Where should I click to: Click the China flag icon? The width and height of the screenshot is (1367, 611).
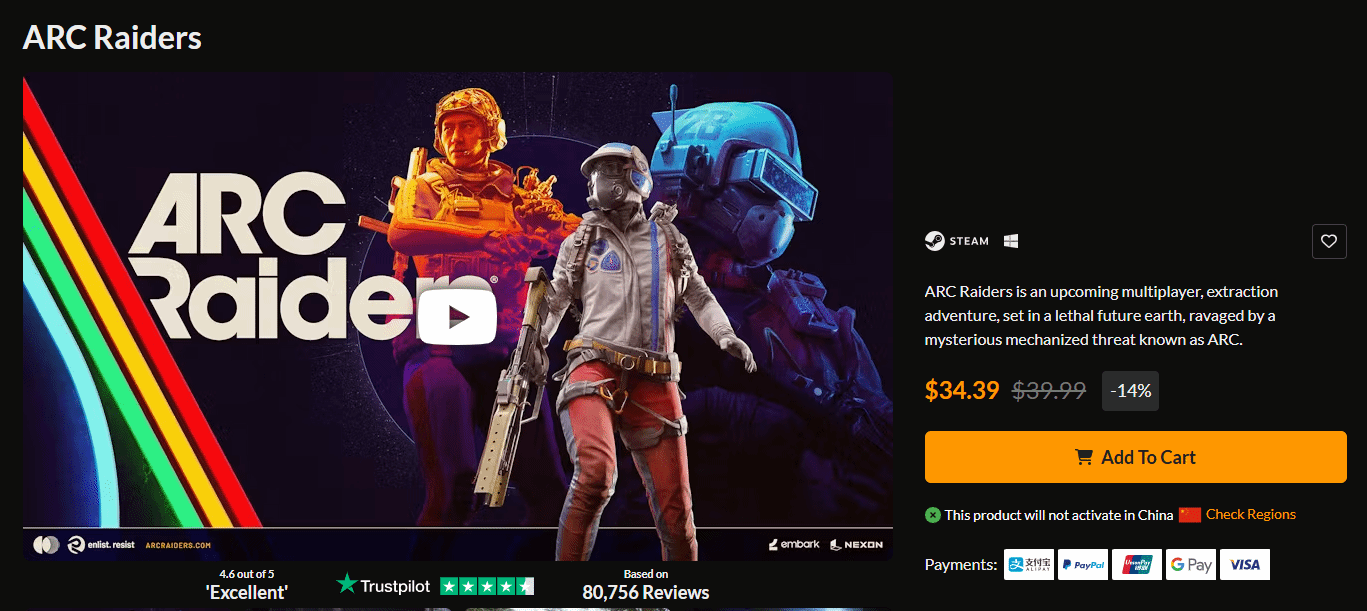1189,514
